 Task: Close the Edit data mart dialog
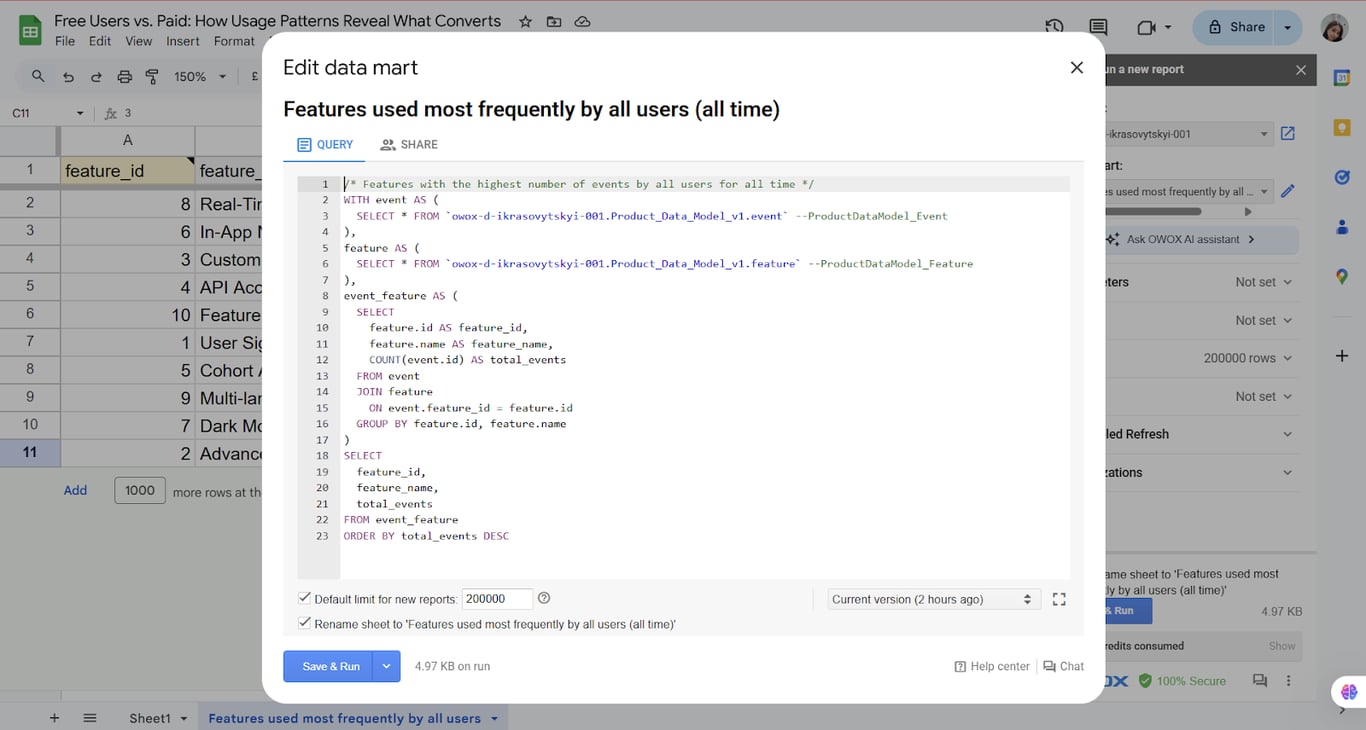[x=1076, y=67]
